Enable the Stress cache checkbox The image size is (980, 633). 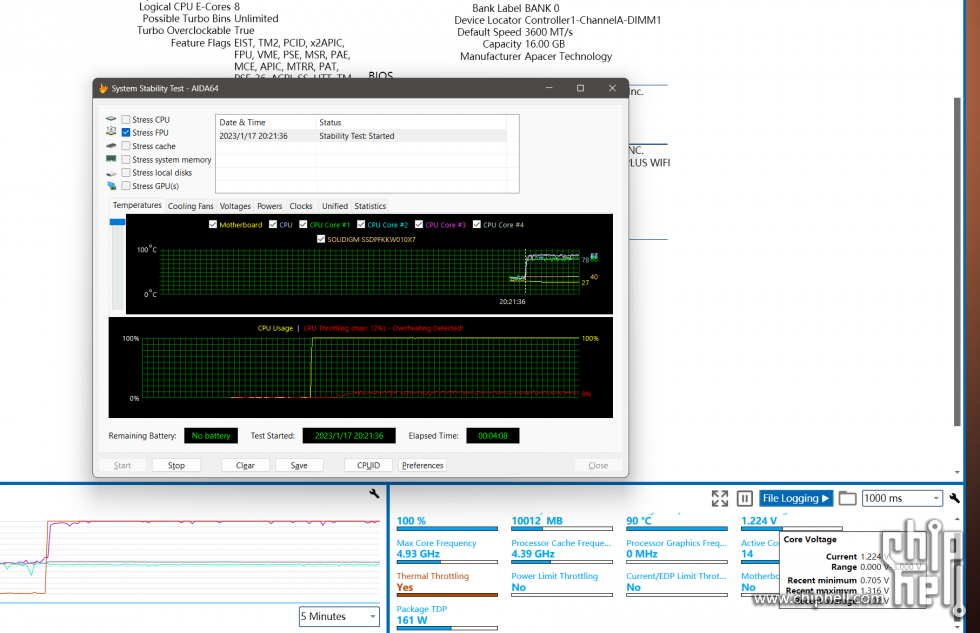126,146
